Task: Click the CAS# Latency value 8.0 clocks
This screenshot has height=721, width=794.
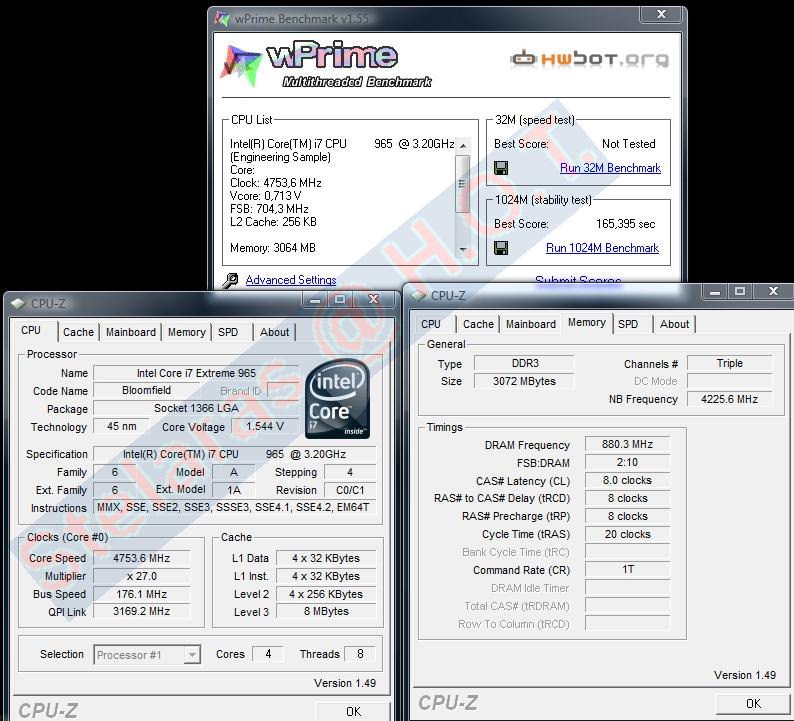Action: coord(627,480)
